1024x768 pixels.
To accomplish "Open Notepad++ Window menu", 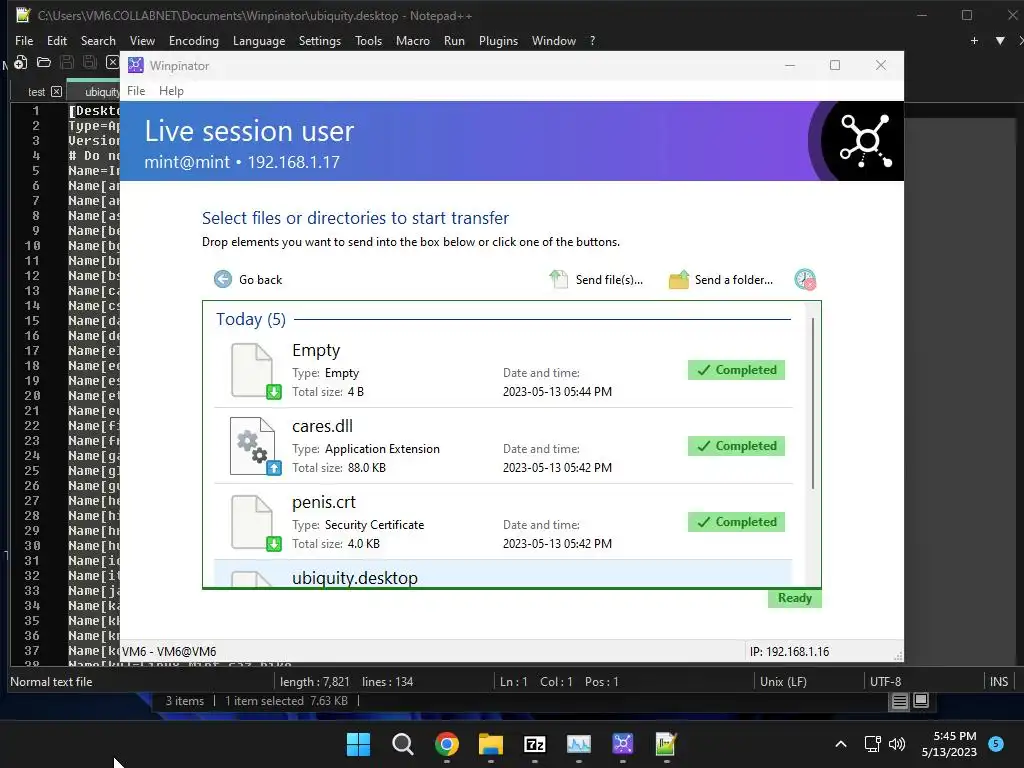I will click(554, 40).
